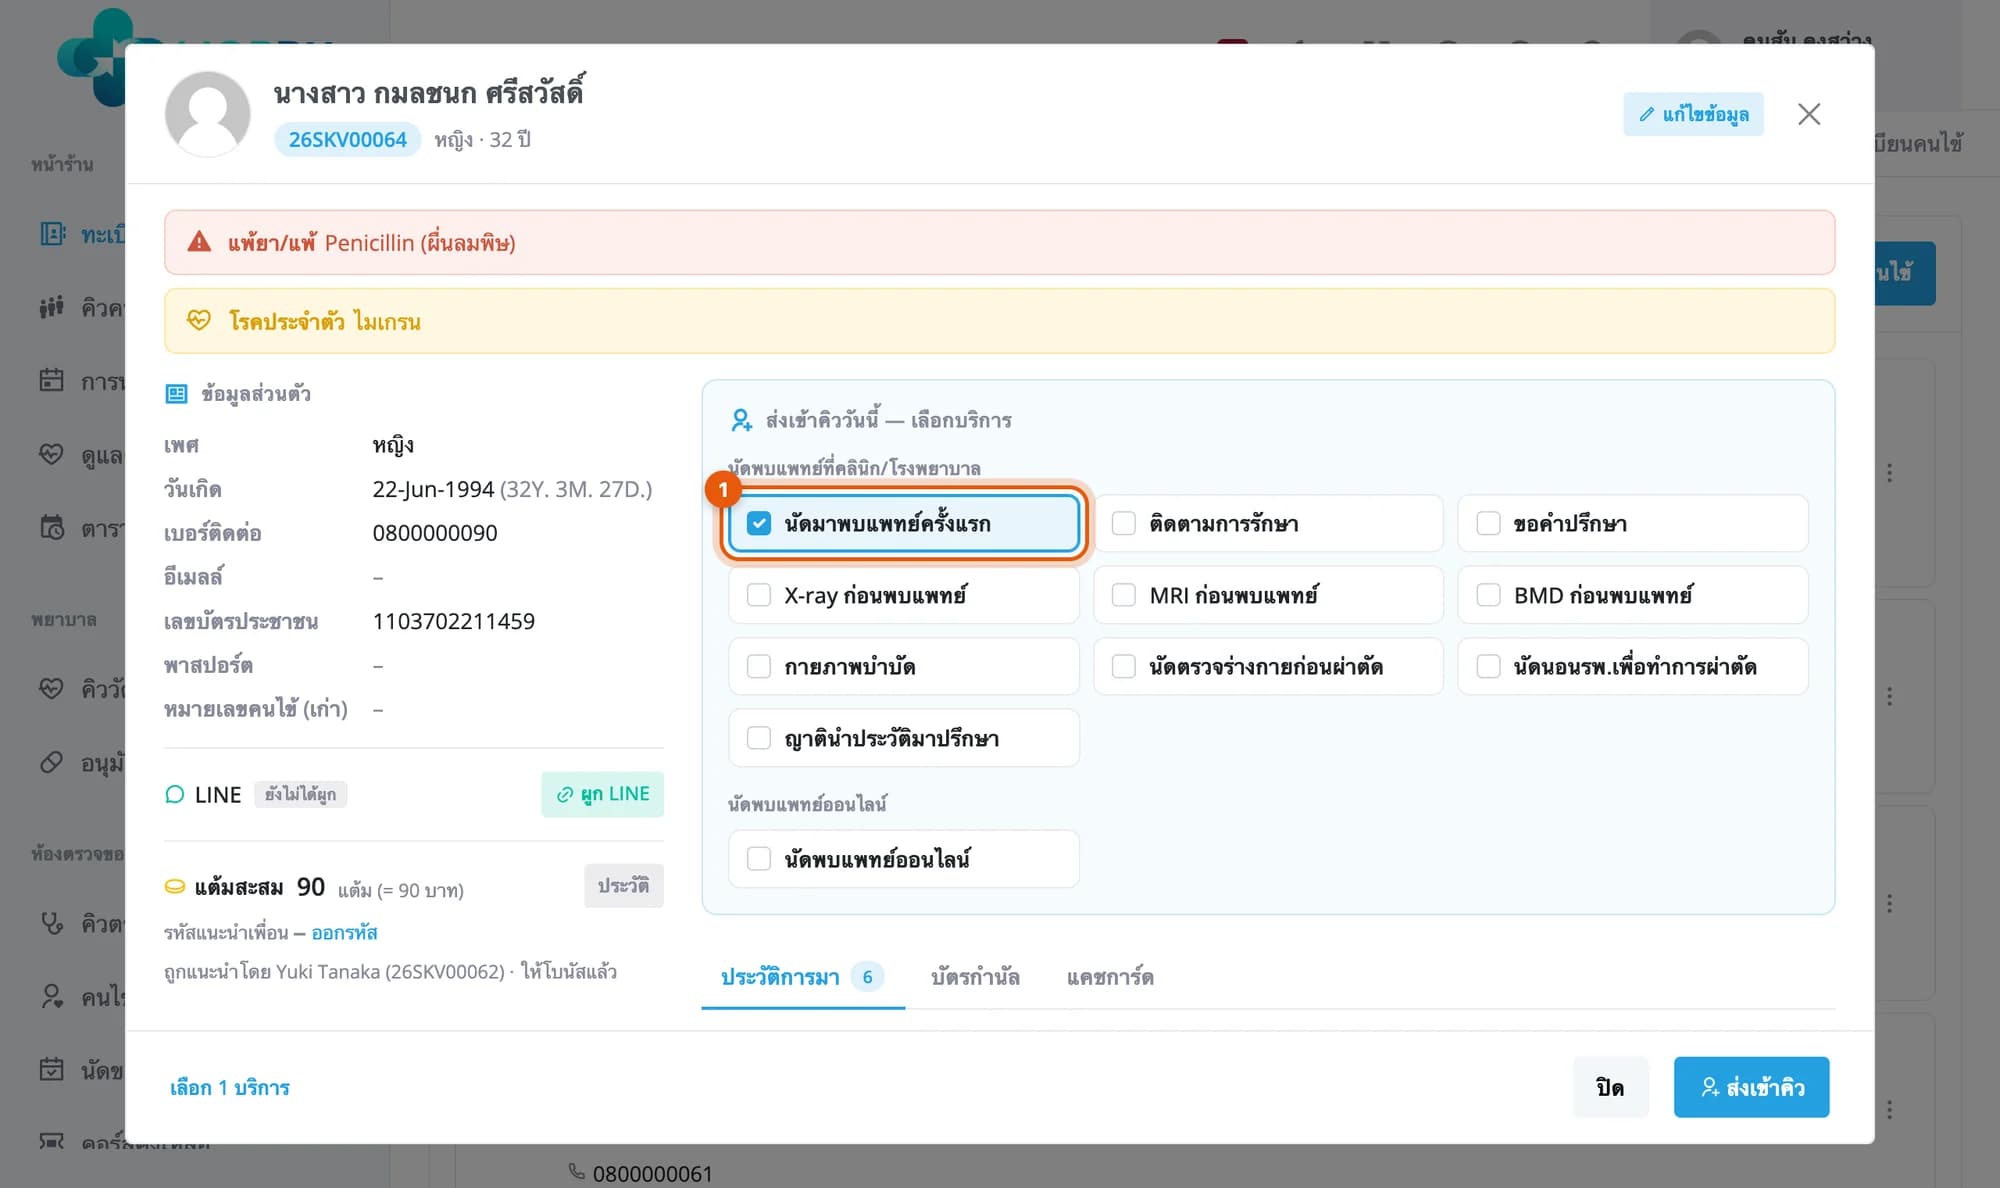The height and width of the screenshot is (1188, 2000).
Task: Click registry icon in background sidebar
Action: coord(52,233)
